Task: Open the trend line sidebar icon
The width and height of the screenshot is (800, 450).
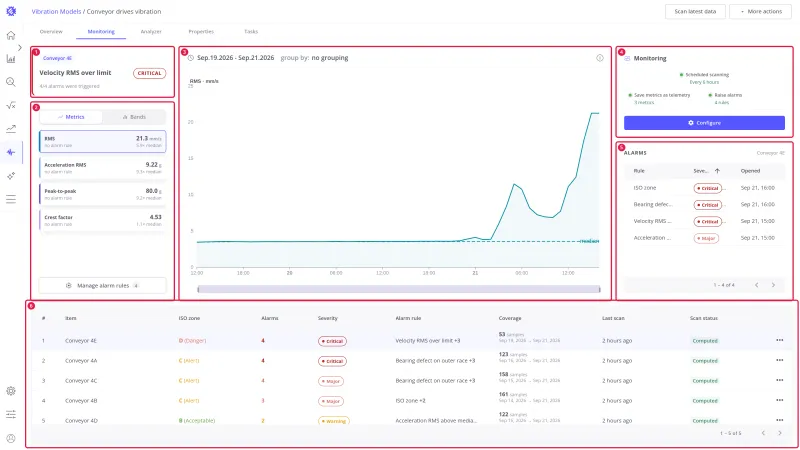Action: tap(11, 129)
